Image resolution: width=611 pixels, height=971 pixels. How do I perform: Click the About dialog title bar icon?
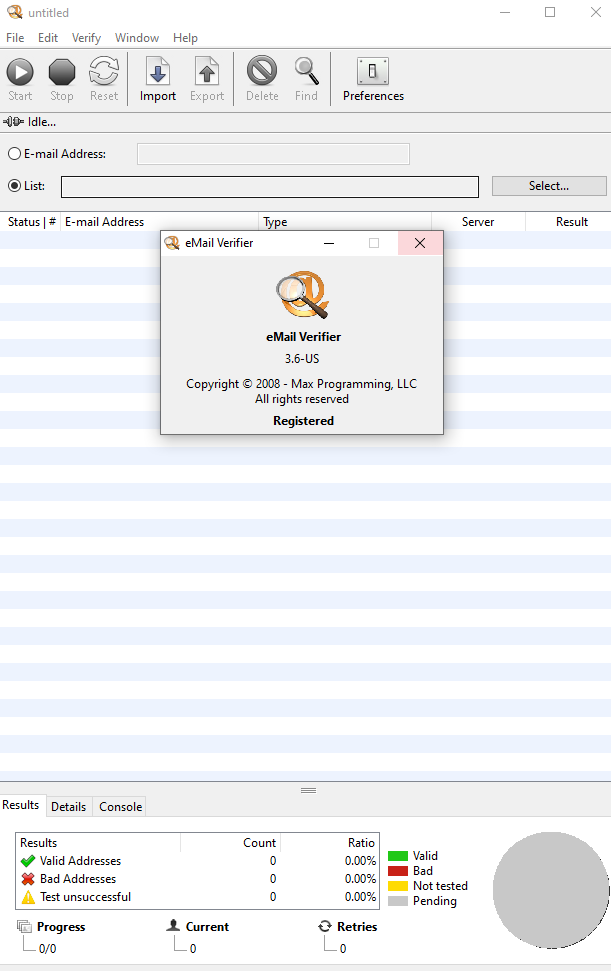point(171,243)
